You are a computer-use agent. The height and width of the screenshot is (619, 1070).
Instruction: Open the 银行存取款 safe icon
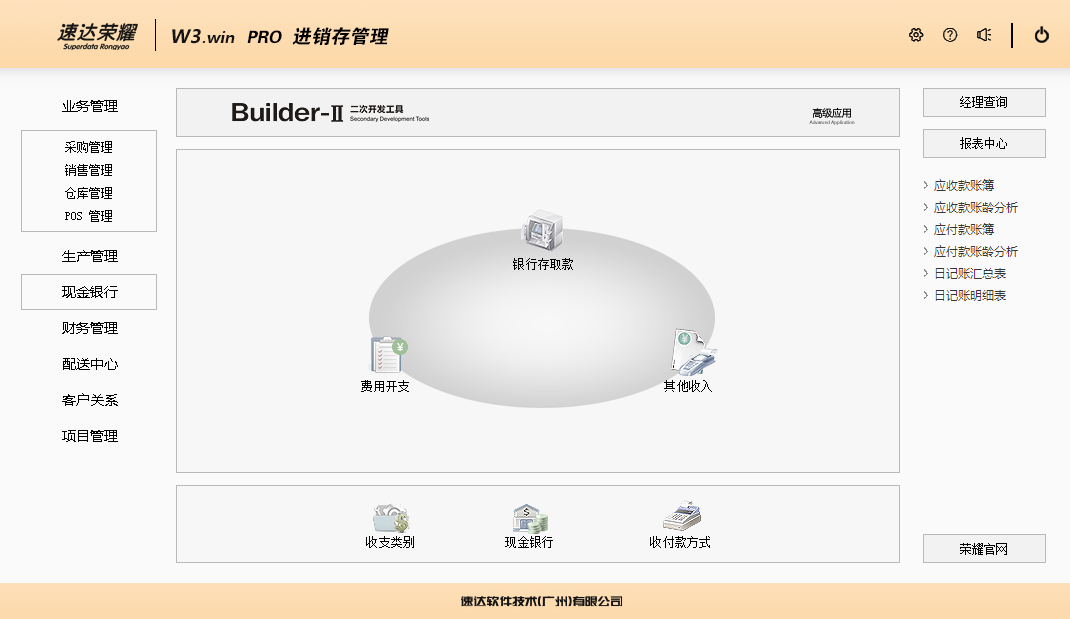click(542, 232)
